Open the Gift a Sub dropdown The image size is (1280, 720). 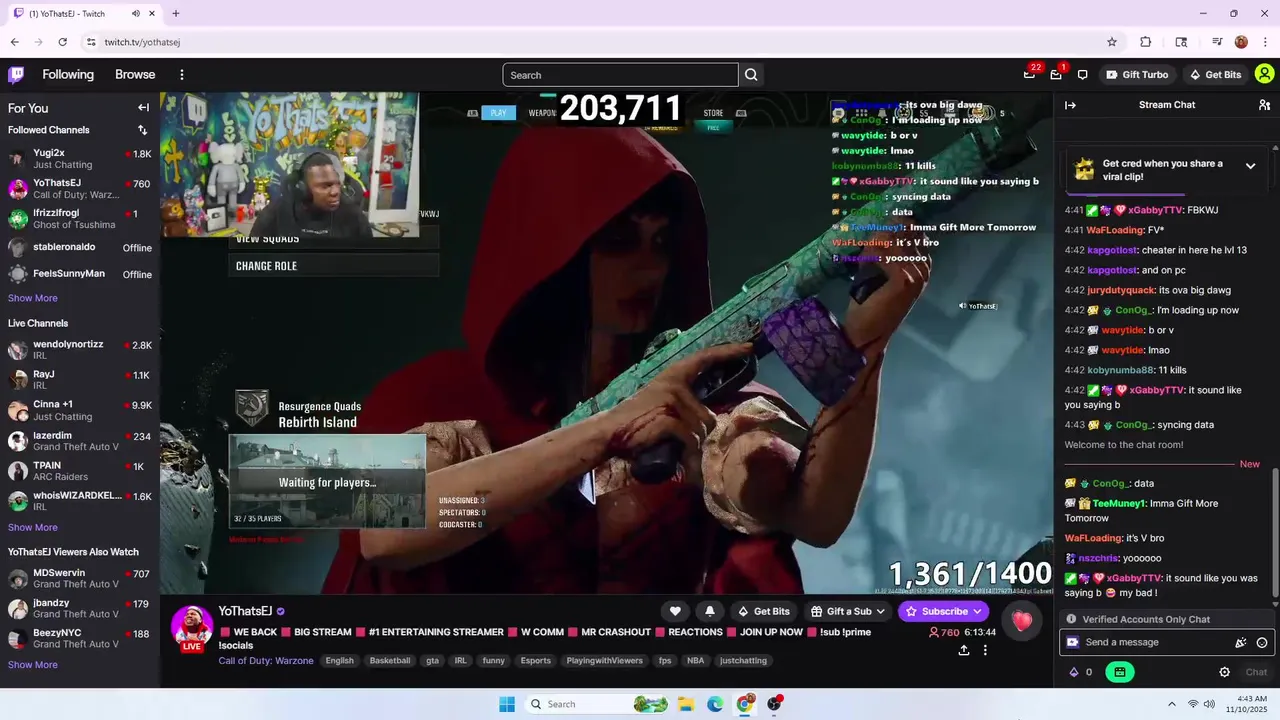click(848, 611)
